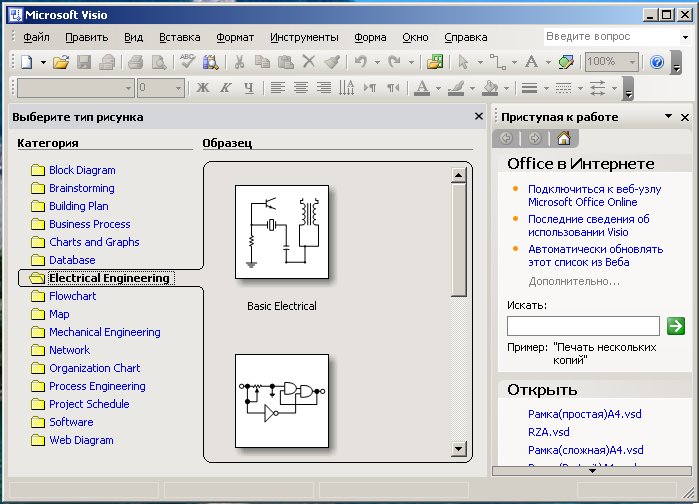This screenshot has width=699, height=504.
Task: Click the task pane Home icon
Action: click(564, 139)
